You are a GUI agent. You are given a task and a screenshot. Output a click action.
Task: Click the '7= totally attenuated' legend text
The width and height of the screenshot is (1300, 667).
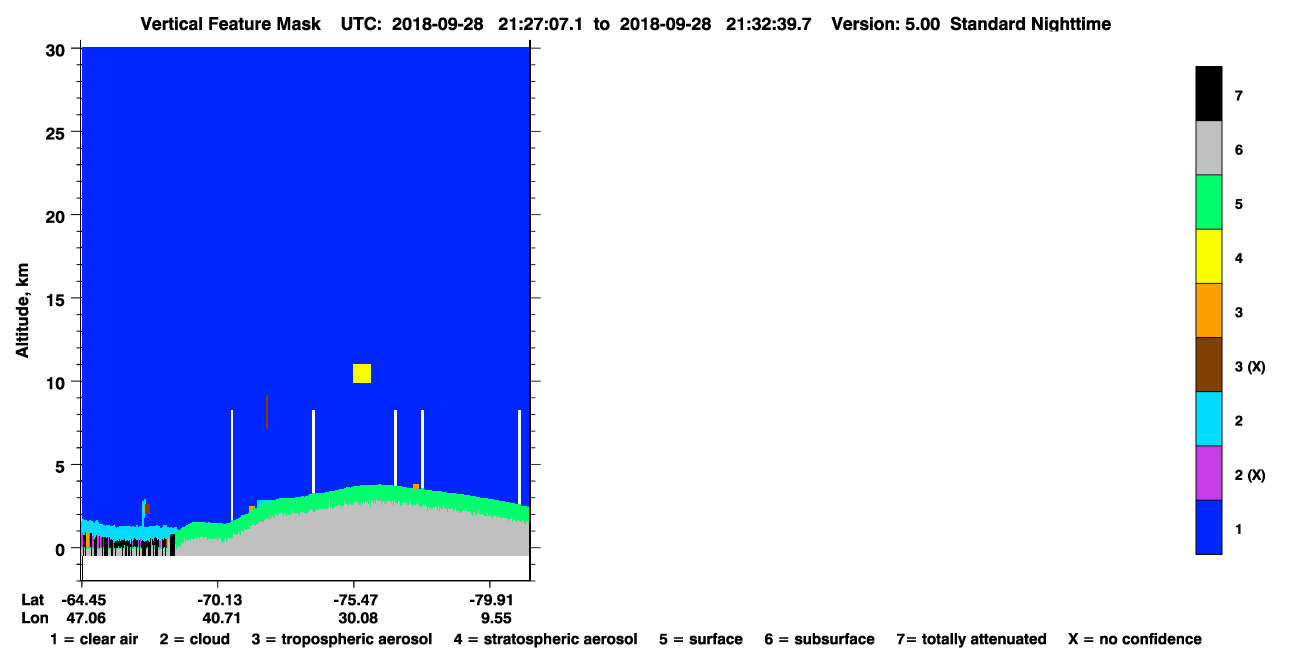(971, 639)
